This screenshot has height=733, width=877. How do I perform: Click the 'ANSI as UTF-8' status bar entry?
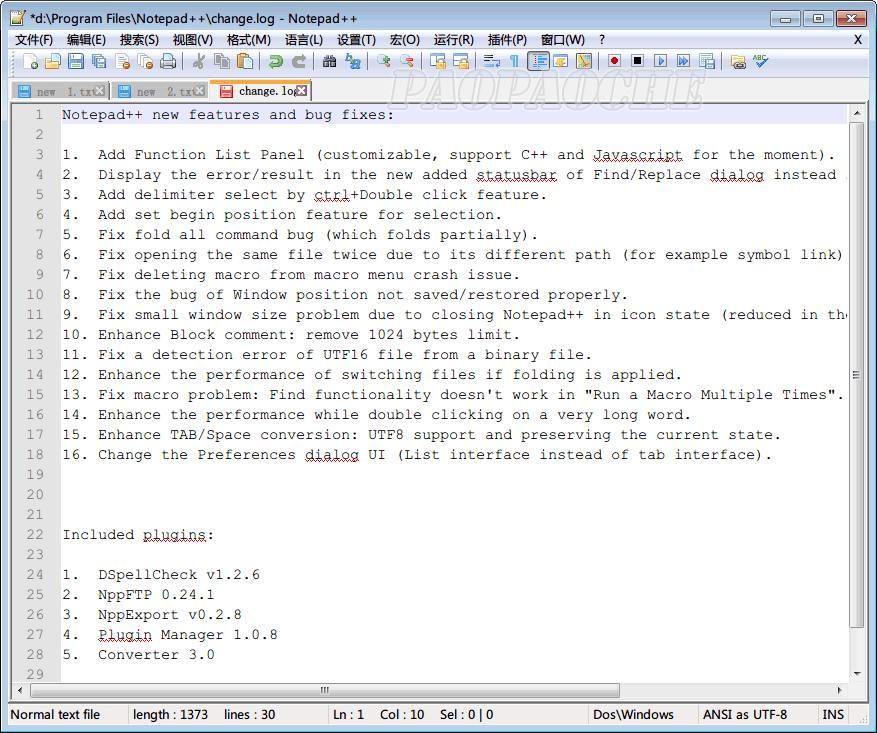tap(744, 715)
